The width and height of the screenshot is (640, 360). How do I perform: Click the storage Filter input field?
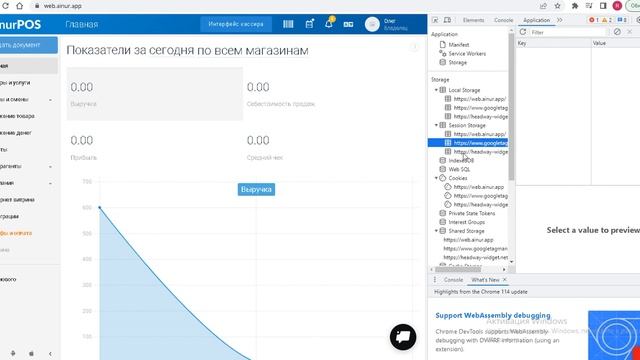click(569, 32)
